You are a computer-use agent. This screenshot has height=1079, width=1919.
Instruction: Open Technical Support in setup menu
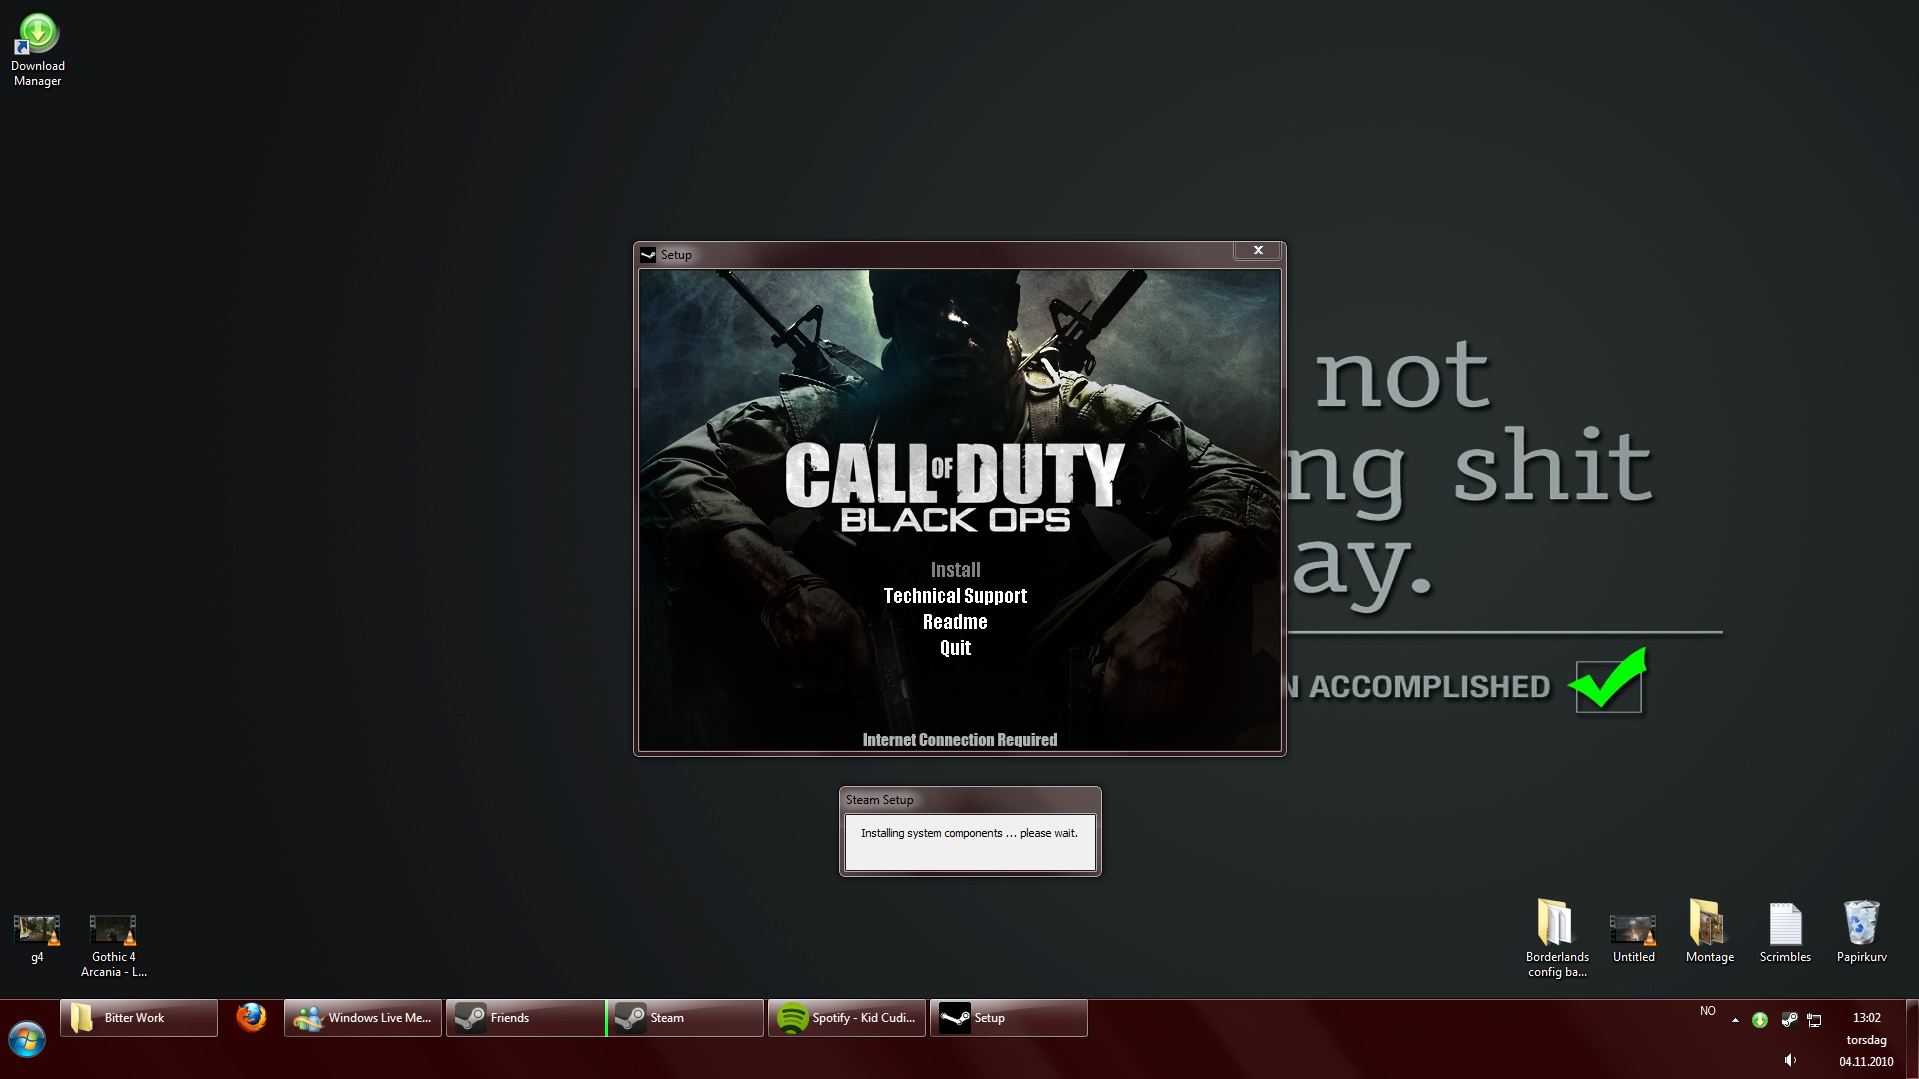tap(955, 596)
